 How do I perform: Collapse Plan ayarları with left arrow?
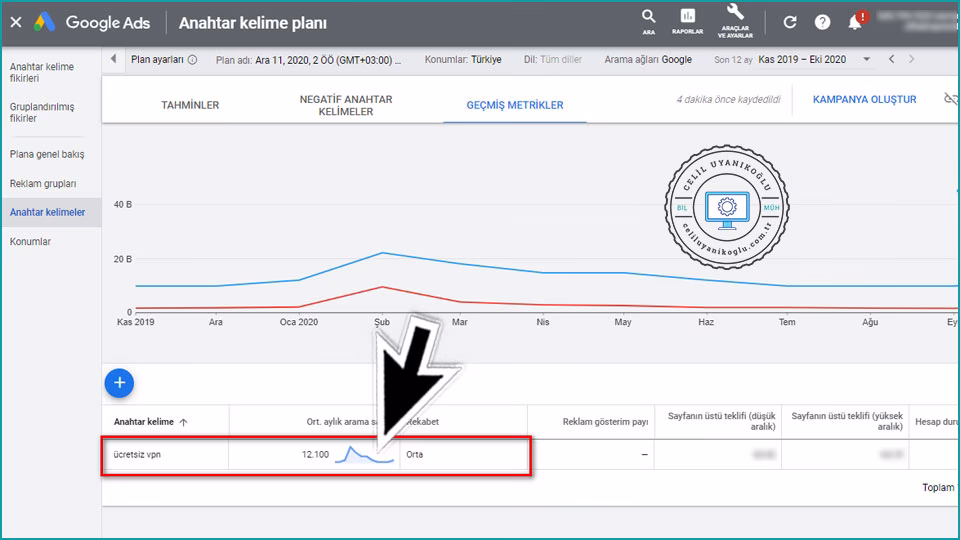point(113,59)
